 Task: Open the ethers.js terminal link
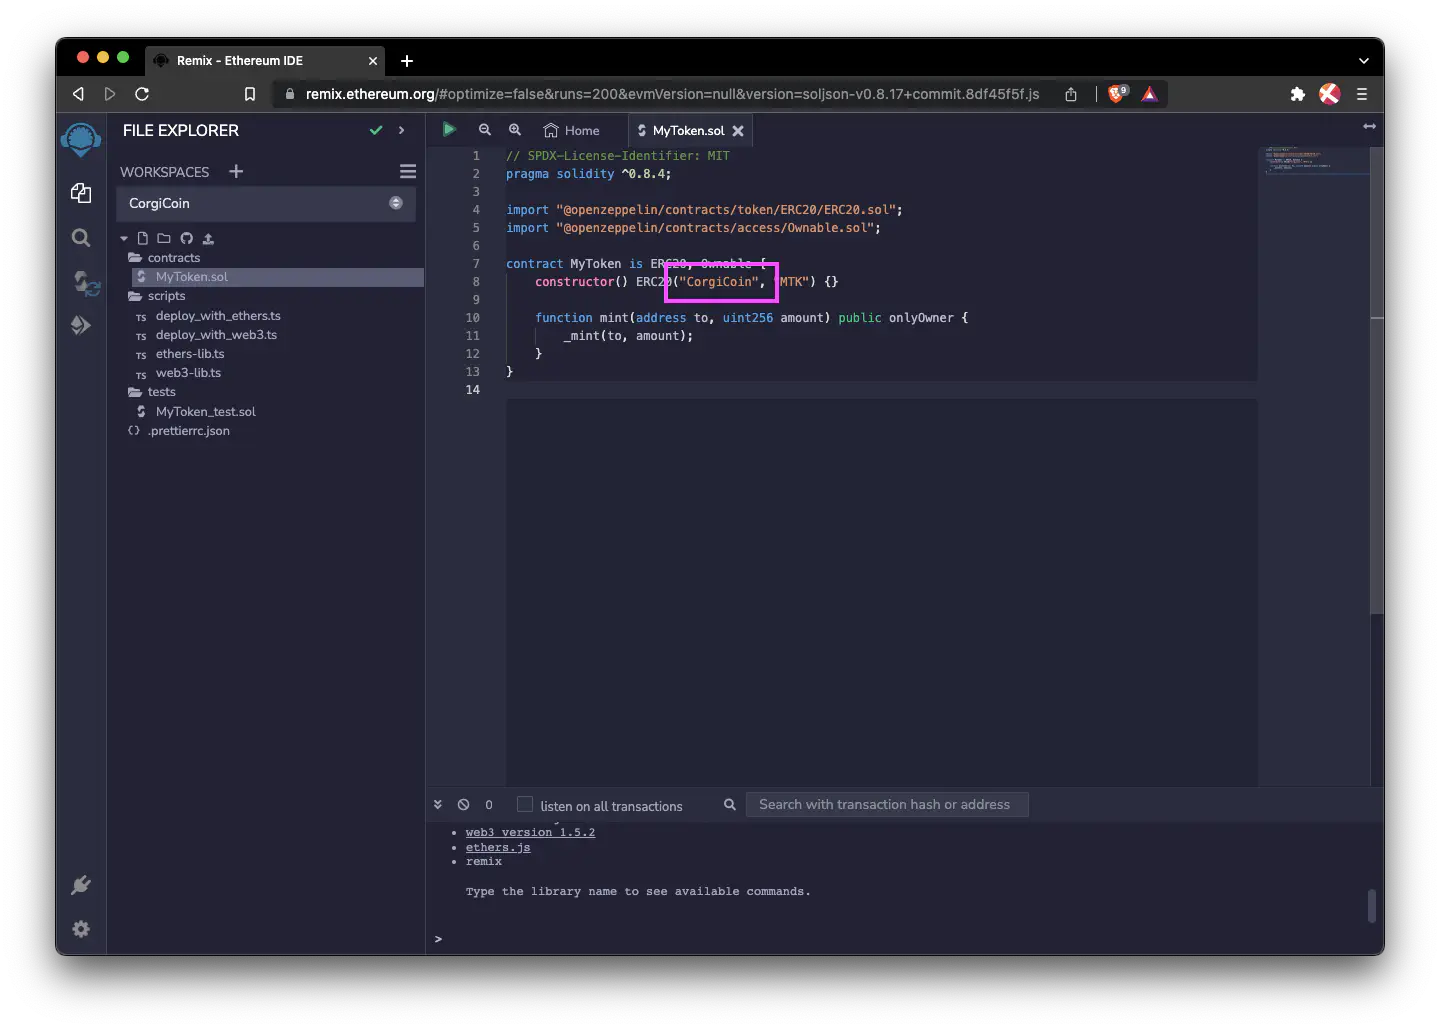pos(498,847)
